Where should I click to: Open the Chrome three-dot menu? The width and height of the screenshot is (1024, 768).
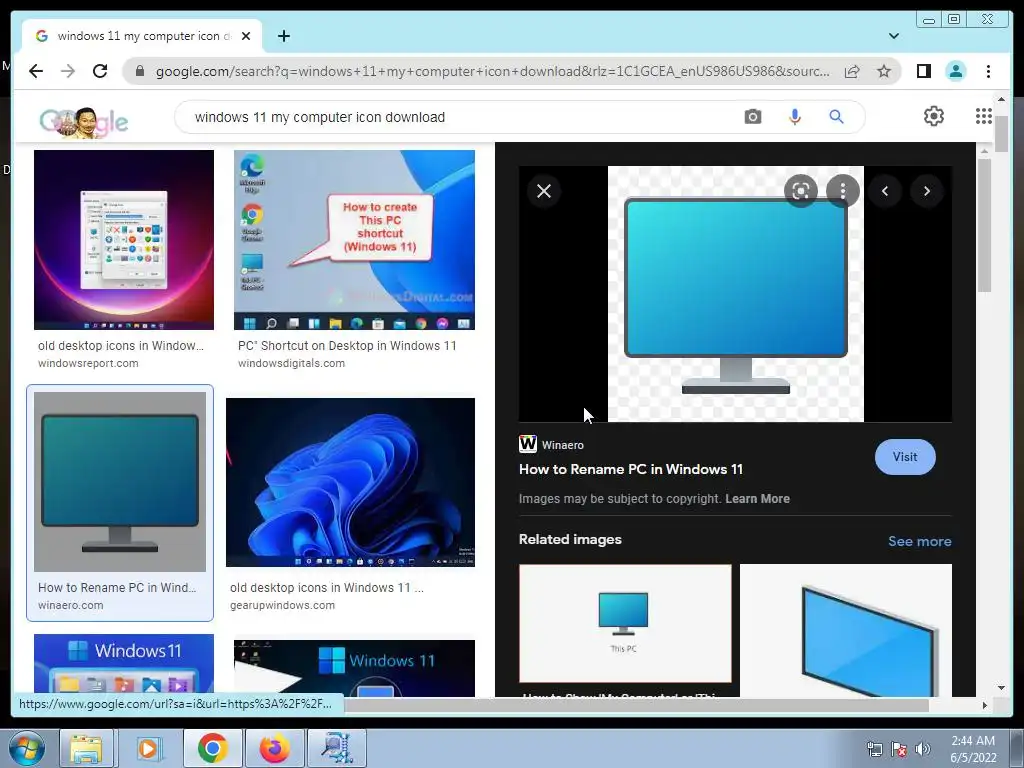pyautogui.click(x=988, y=71)
